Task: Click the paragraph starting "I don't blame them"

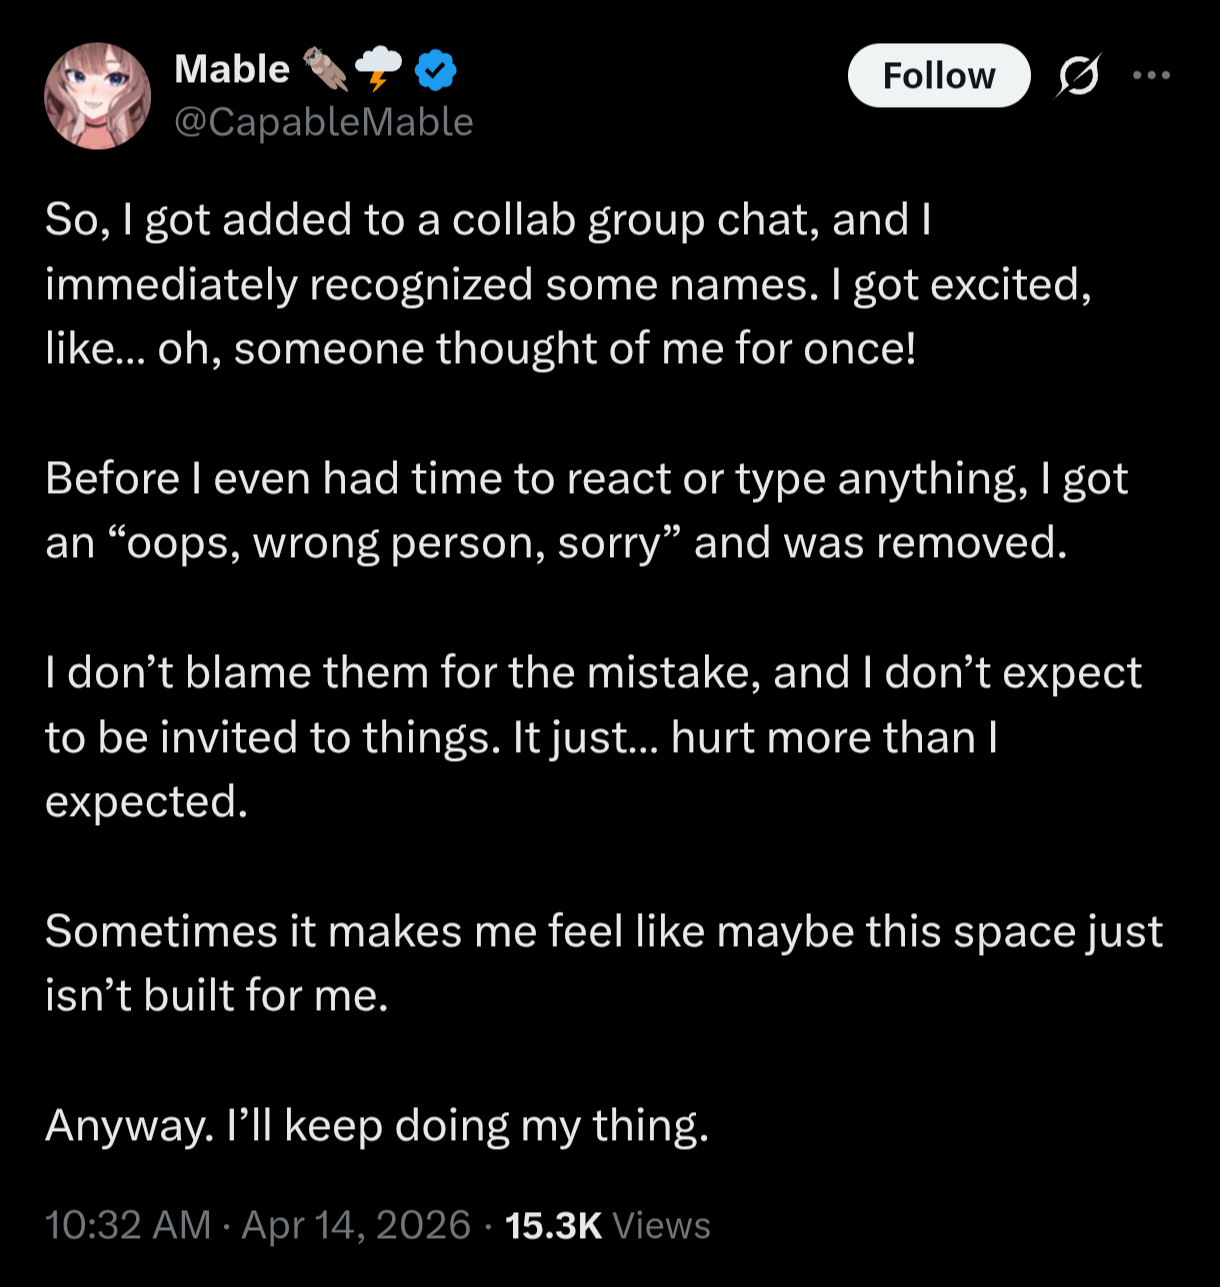Action: (x=594, y=737)
